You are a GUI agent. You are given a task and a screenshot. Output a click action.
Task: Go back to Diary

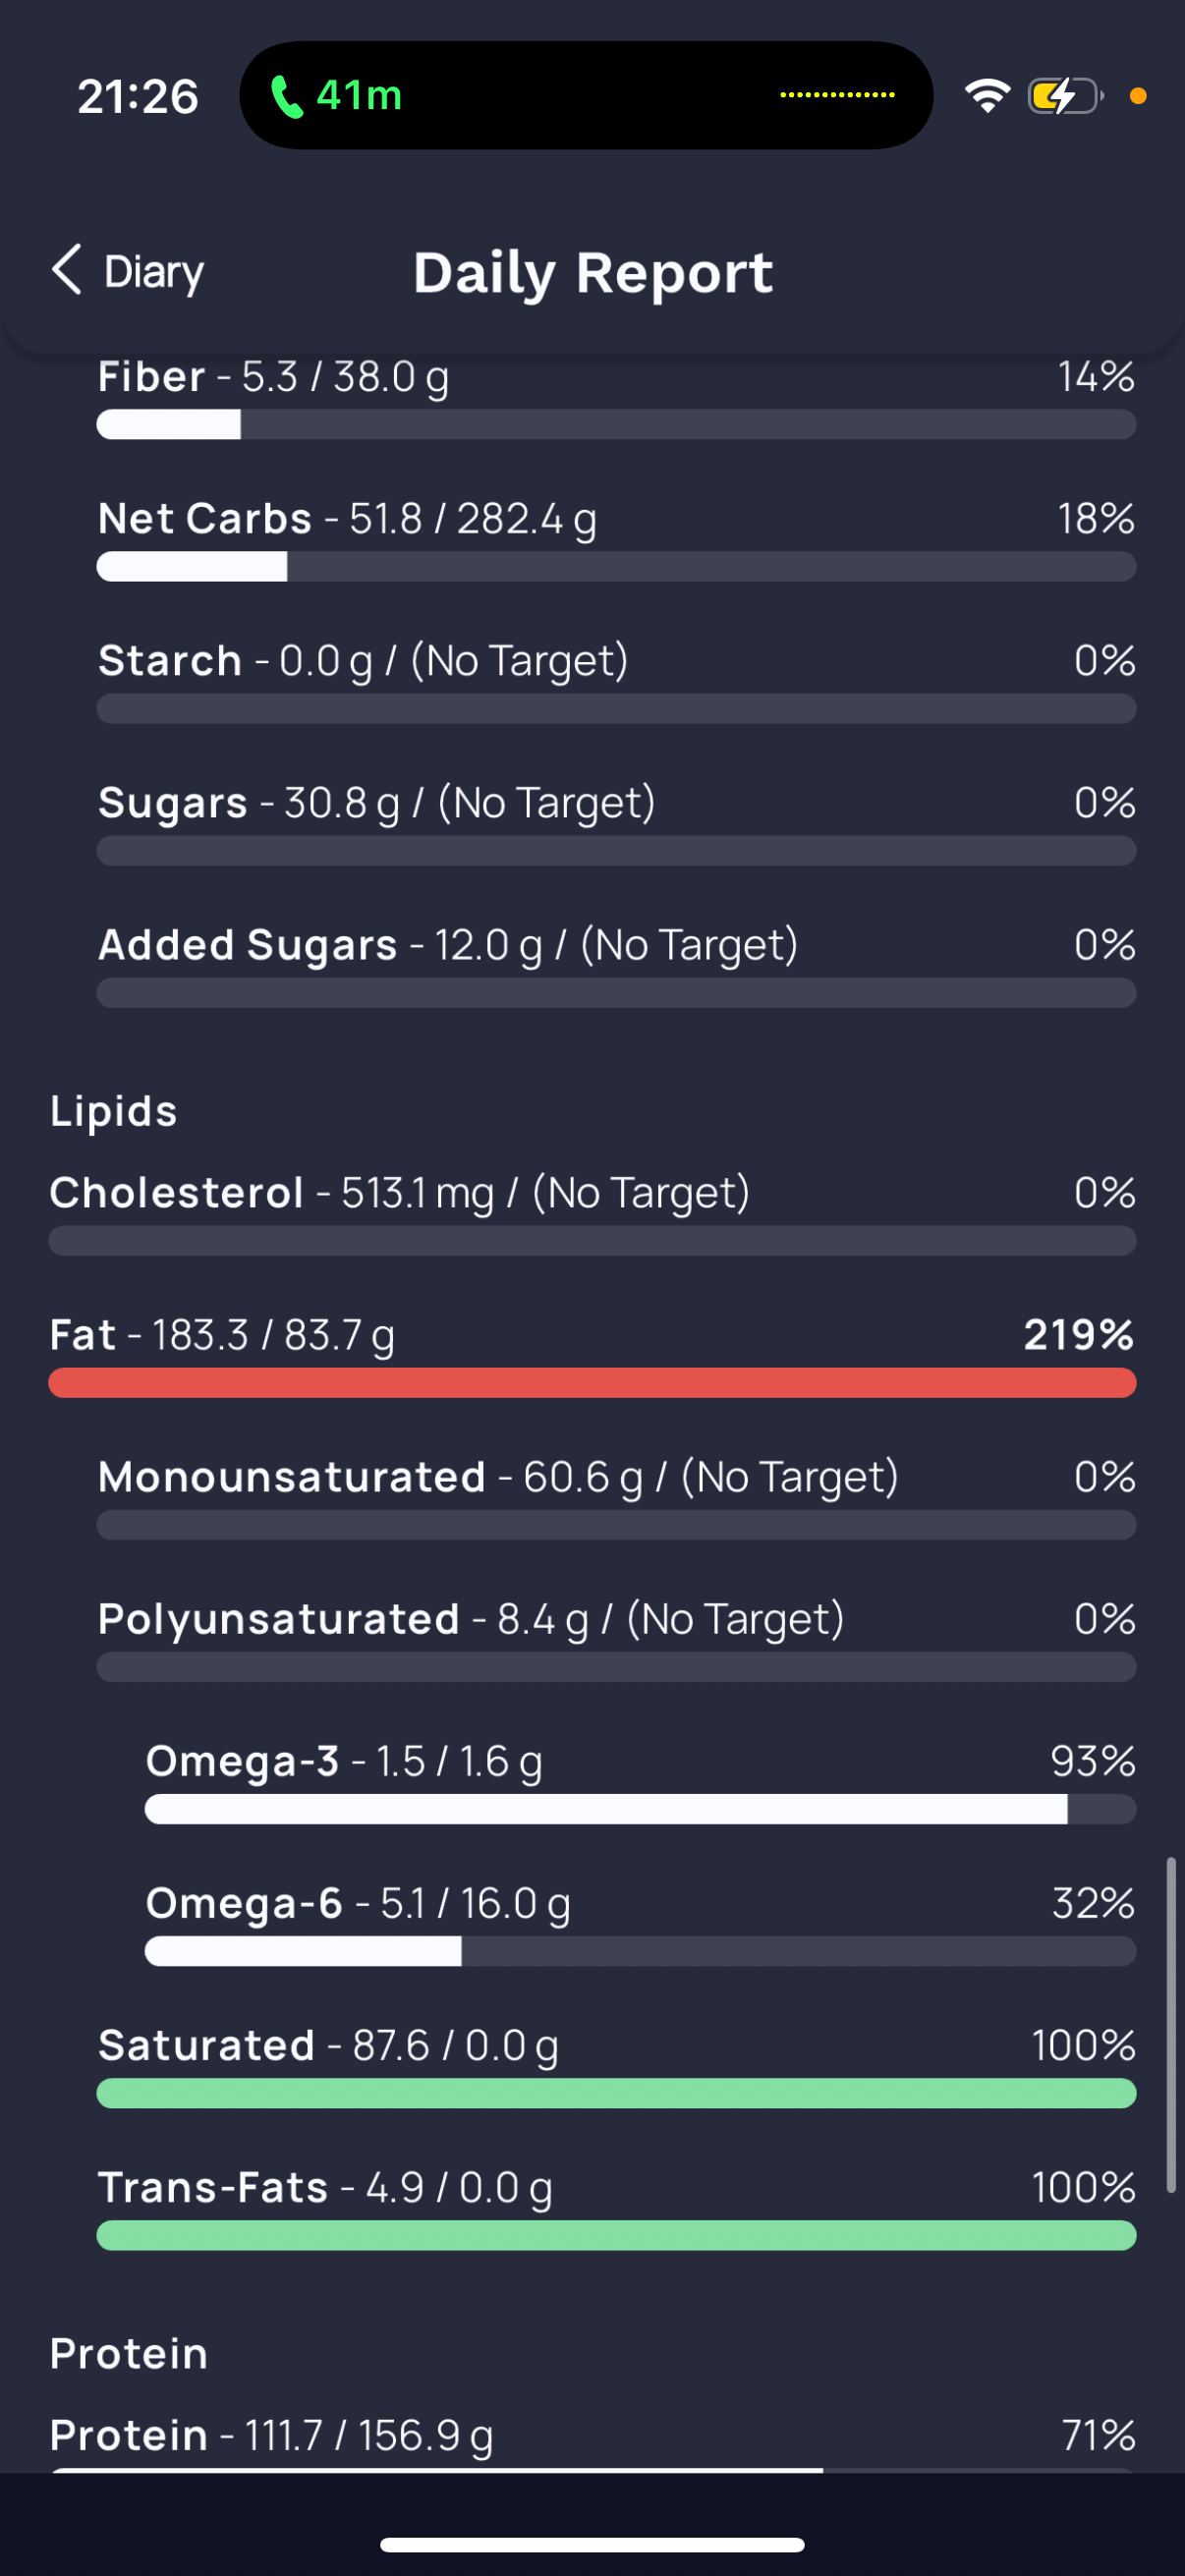(128, 271)
